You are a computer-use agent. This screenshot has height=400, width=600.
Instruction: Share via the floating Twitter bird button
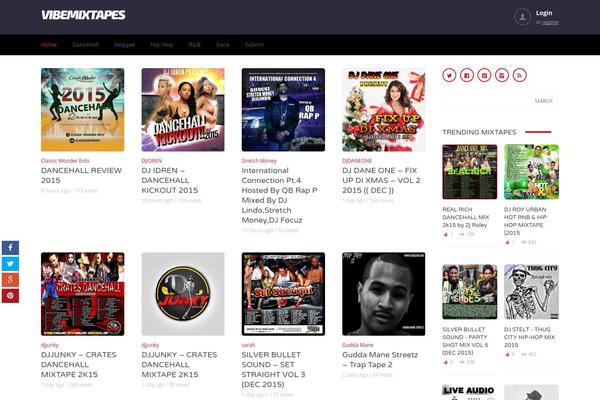pos(10,264)
